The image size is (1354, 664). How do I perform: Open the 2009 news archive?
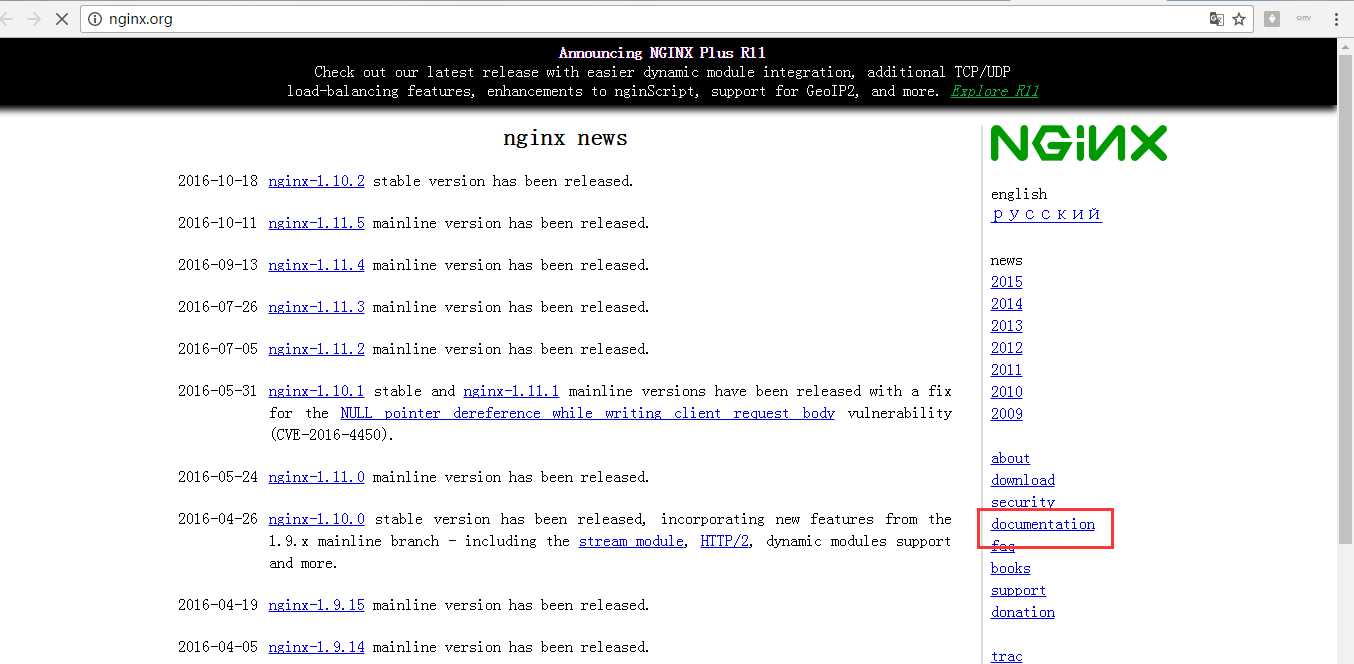pos(1007,415)
